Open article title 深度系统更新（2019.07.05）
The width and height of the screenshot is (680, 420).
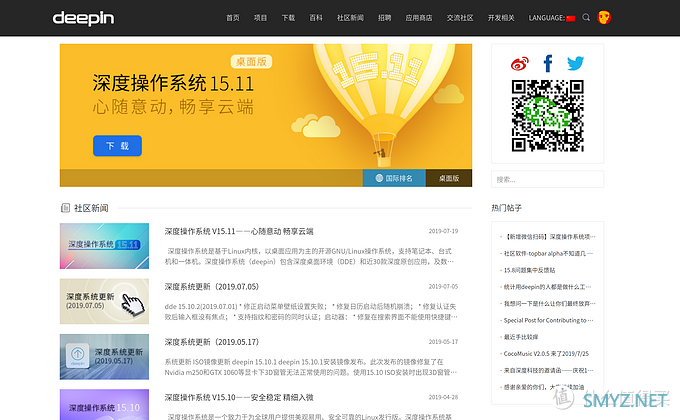(x=212, y=287)
